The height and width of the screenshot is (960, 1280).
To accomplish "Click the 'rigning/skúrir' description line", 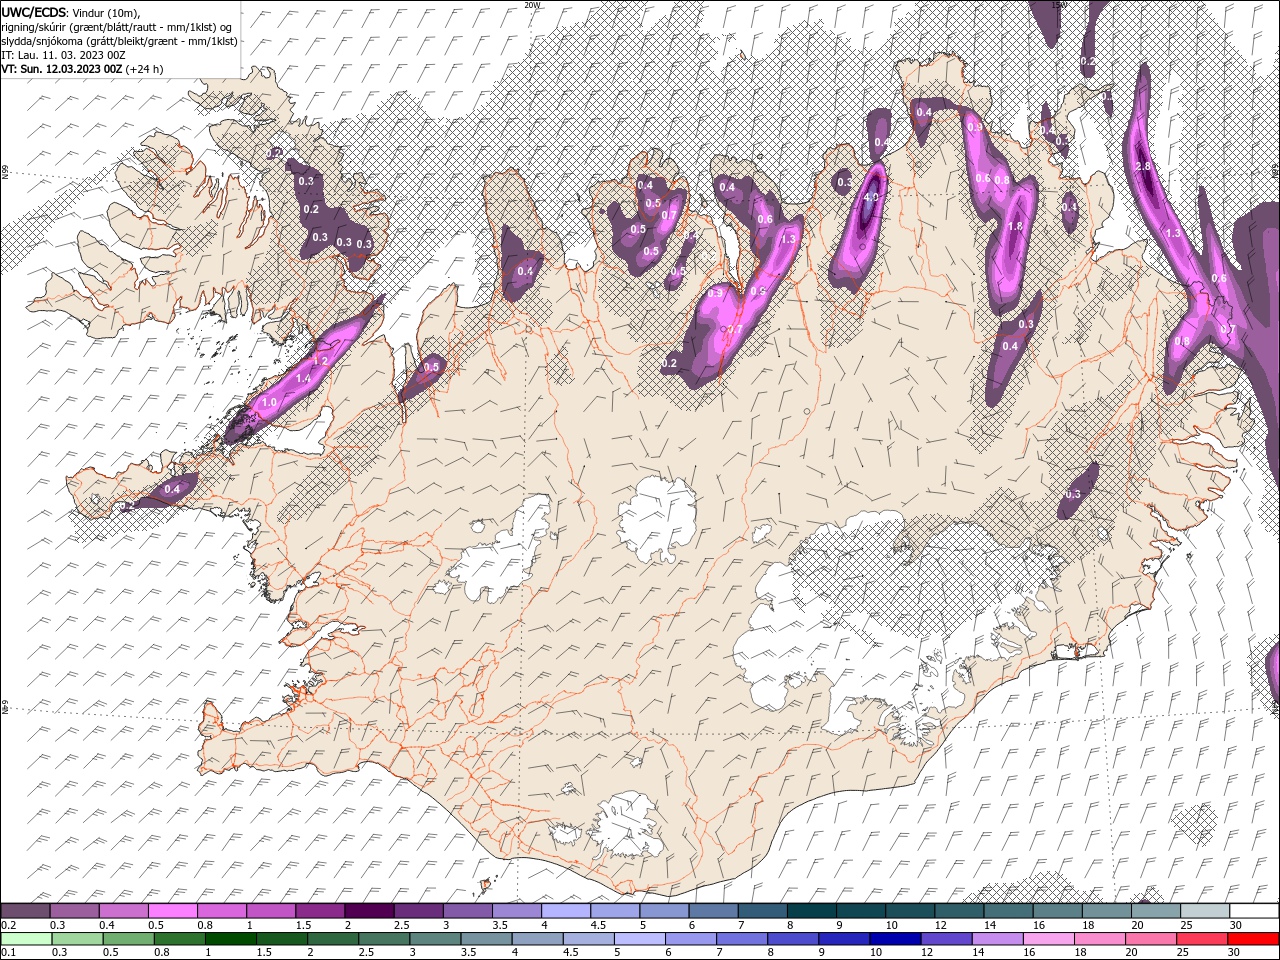I will tap(117, 27).
